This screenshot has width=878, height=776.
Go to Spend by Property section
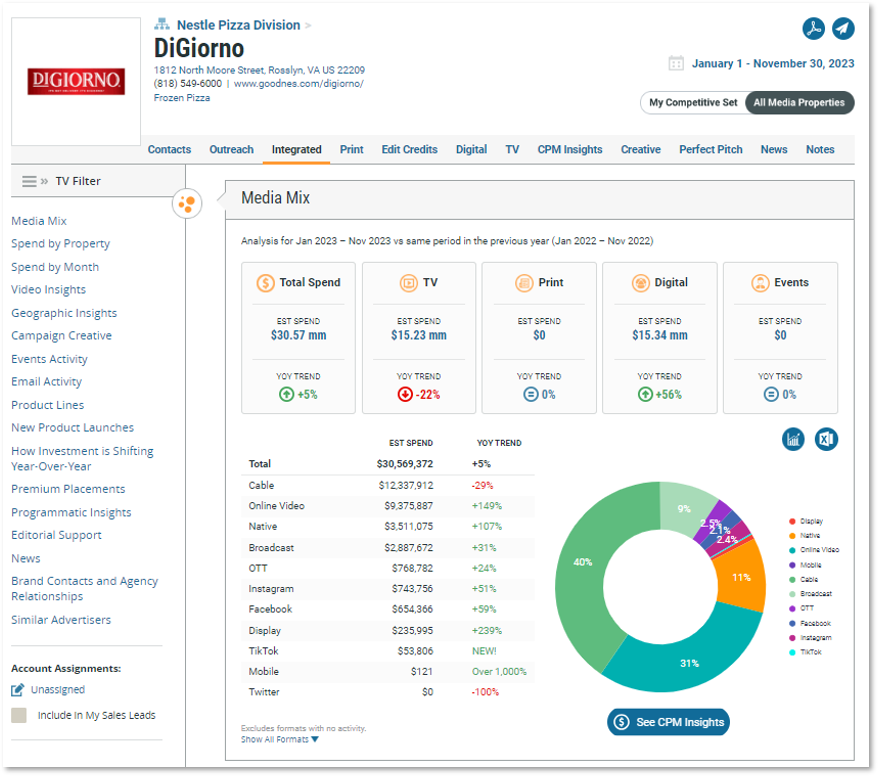60,244
